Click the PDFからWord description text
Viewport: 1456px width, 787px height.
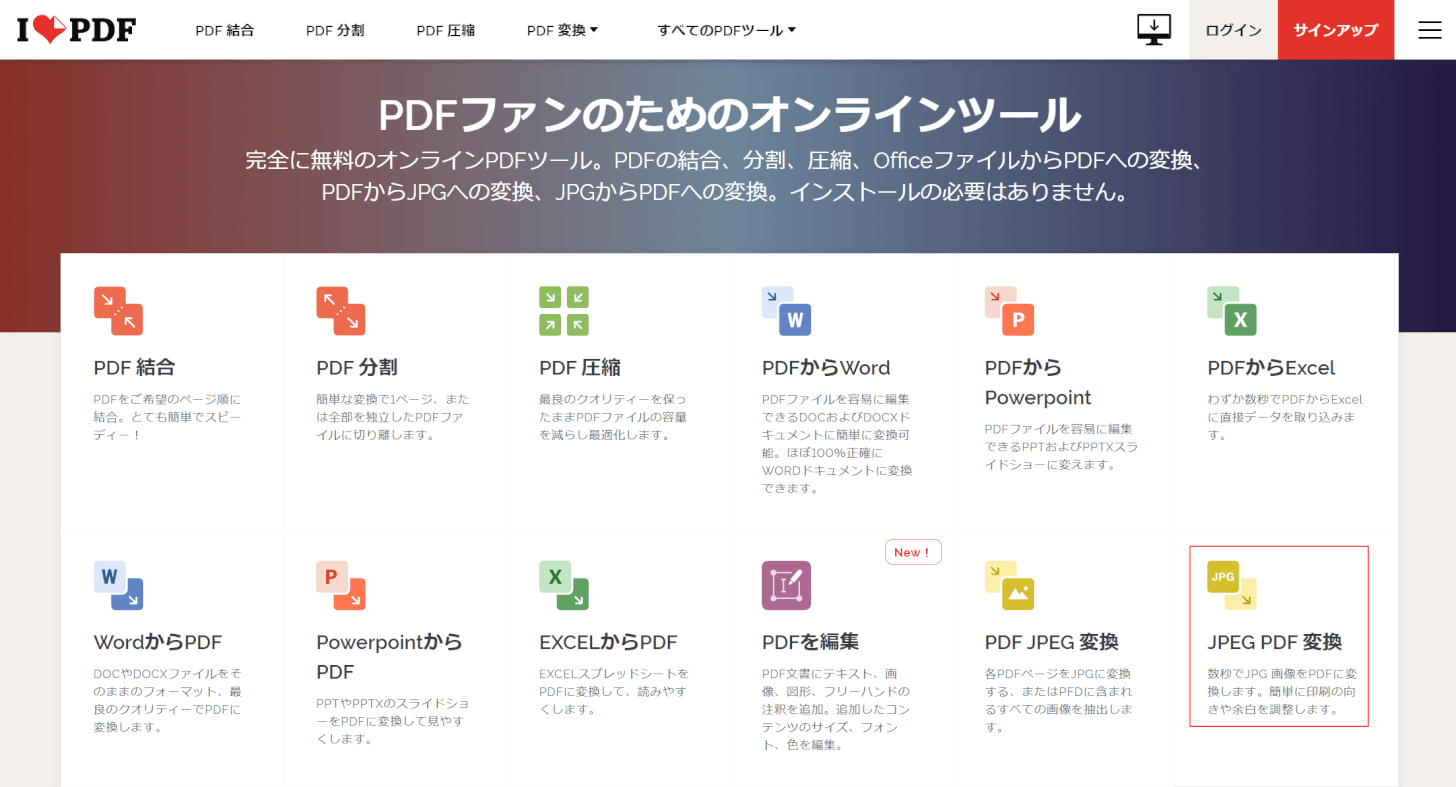click(x=837, y=444)
